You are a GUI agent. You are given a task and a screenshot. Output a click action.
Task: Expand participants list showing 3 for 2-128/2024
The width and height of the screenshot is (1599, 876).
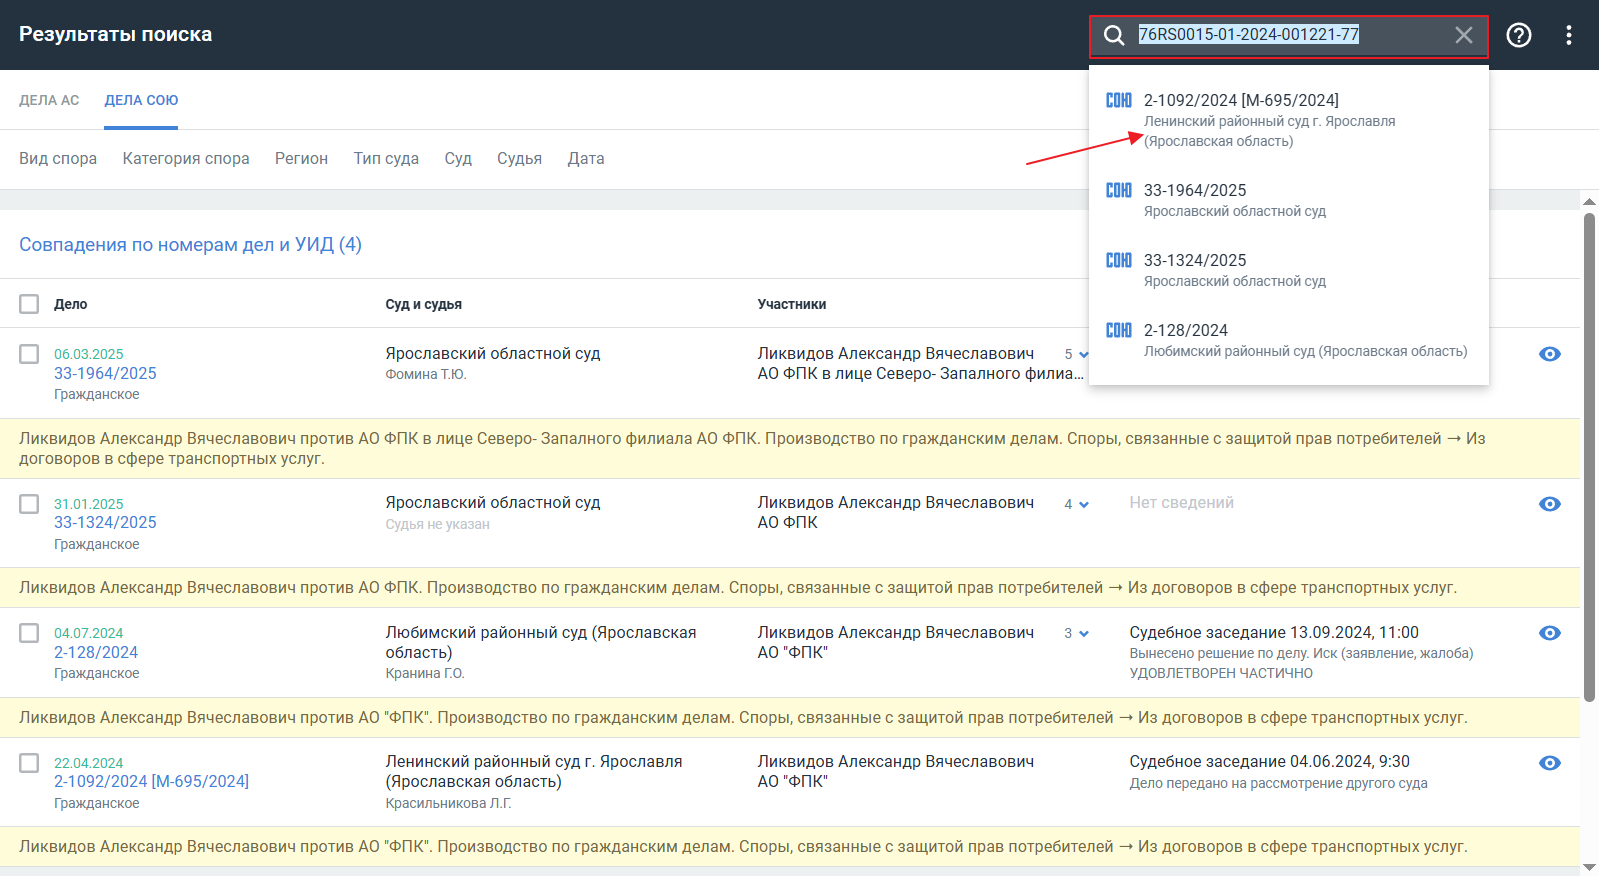(x=1077, y=634)
